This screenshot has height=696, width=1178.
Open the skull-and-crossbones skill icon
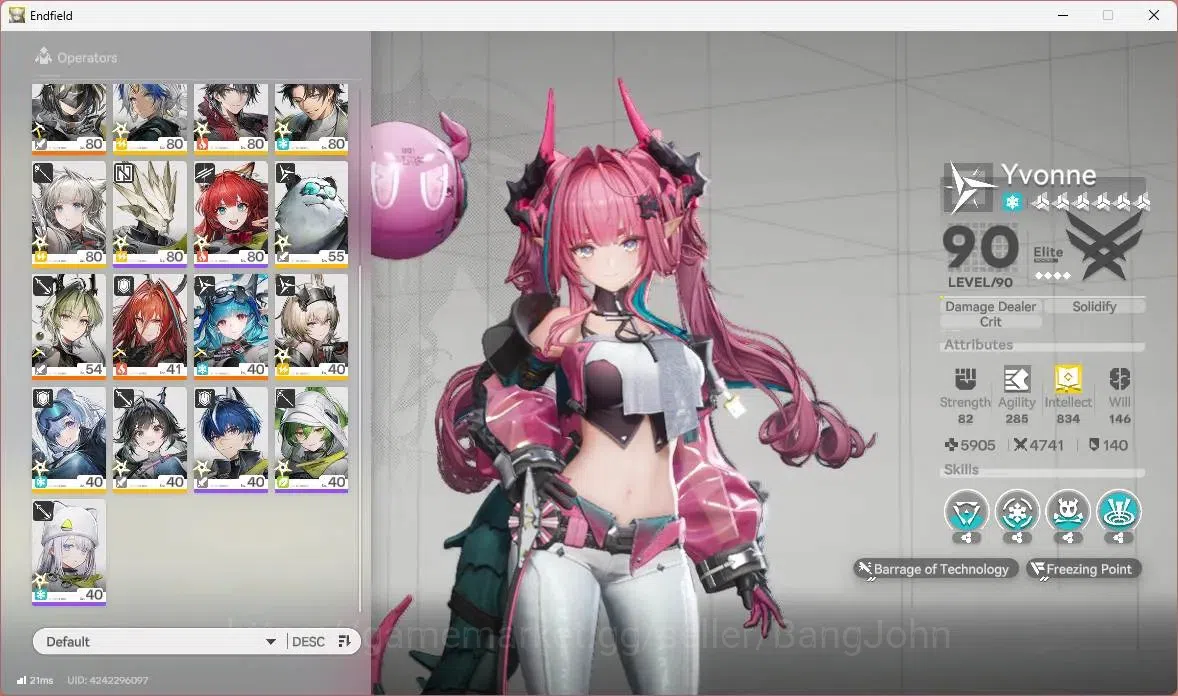[1068, 512]
